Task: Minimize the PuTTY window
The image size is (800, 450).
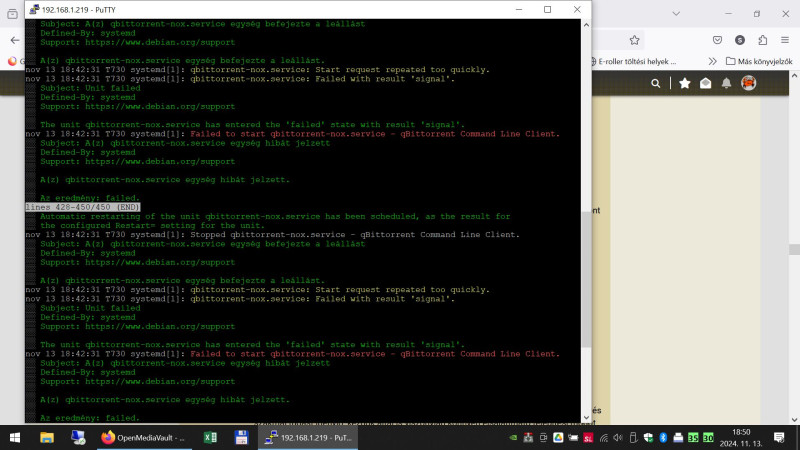Action: click(x=519, y=9)
